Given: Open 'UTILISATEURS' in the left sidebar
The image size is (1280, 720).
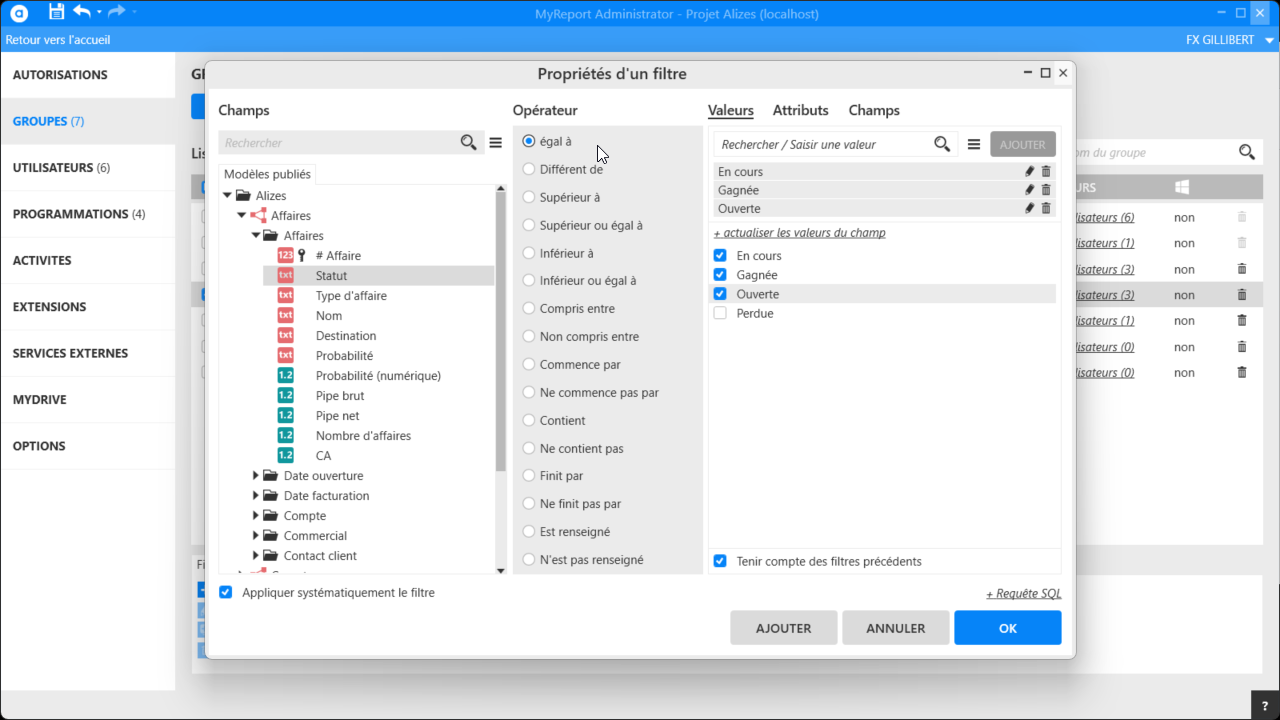Looking at the screenshot, I should pos(60,168).
